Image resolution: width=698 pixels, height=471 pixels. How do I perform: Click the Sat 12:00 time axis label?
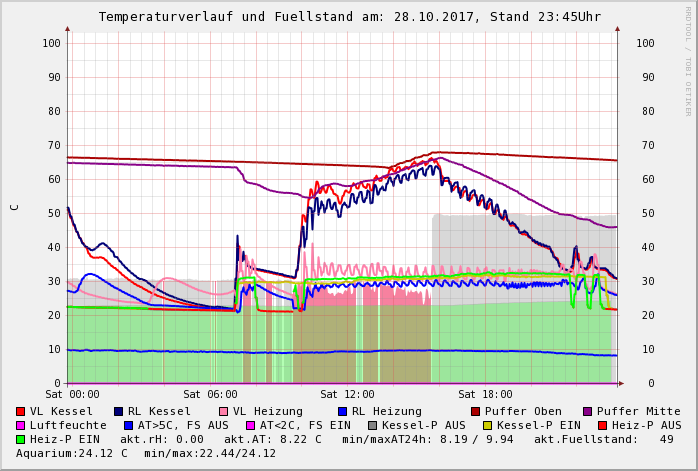[x=347, y=395]
